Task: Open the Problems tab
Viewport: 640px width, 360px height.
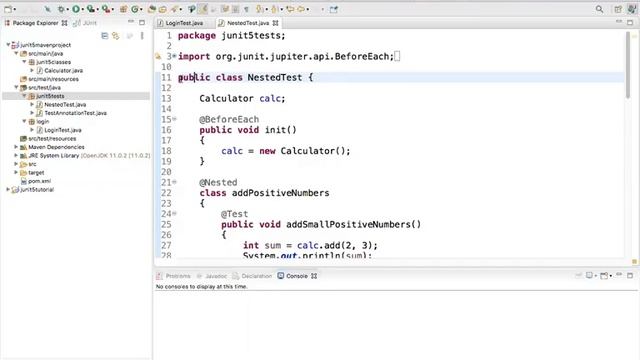Action: (x=174, y=276)
